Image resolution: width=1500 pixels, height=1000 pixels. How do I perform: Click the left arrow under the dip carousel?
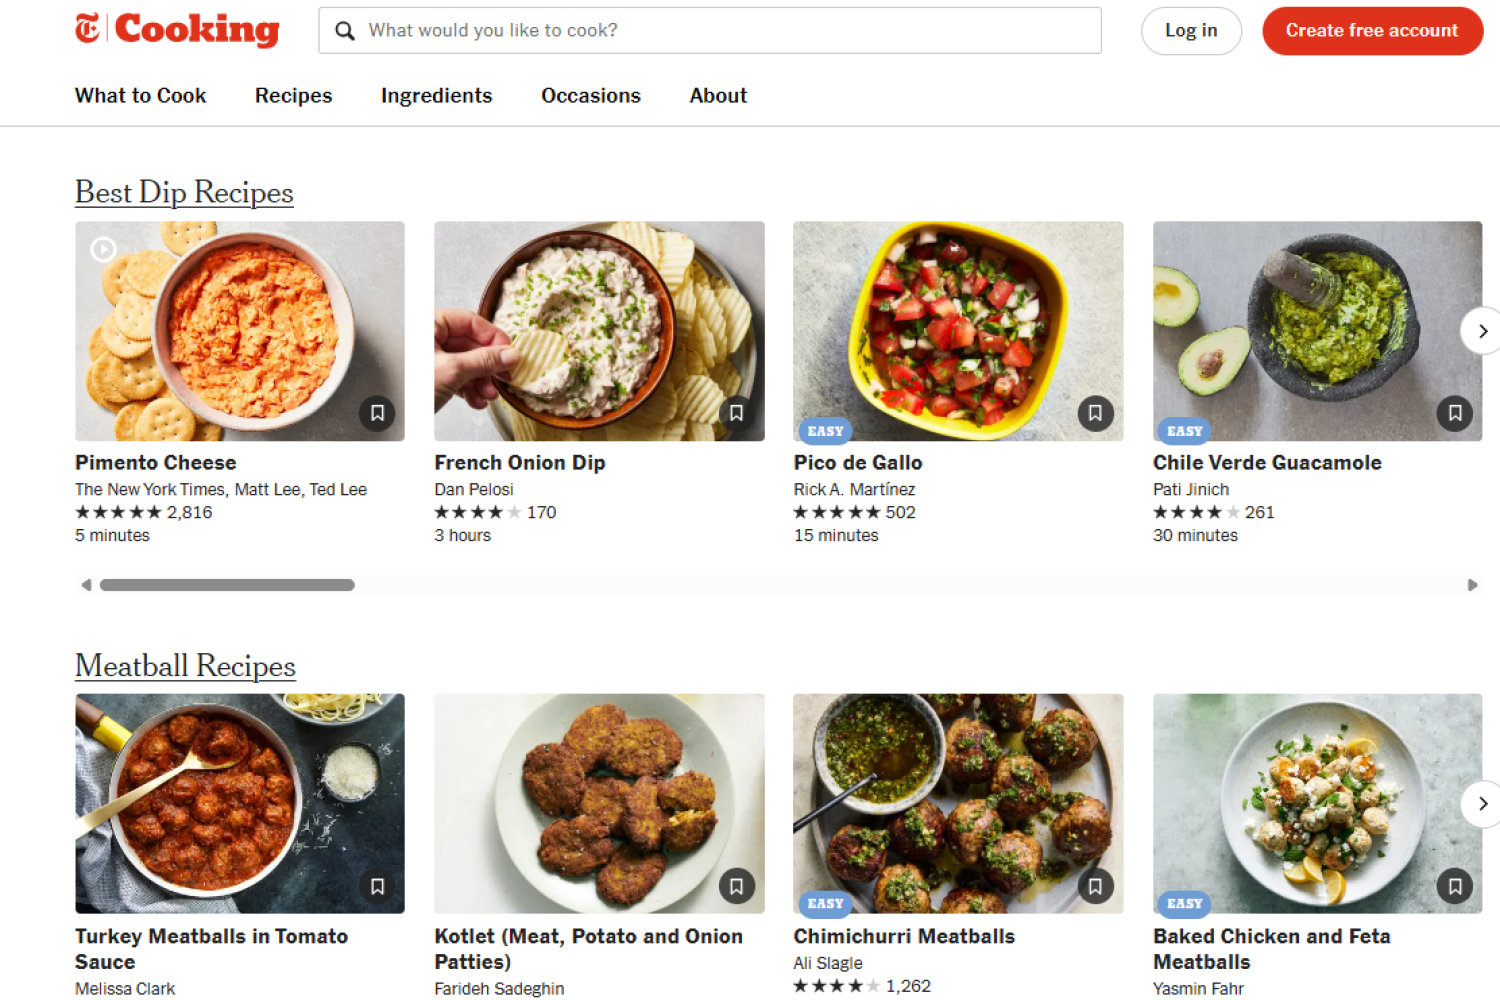86,584
